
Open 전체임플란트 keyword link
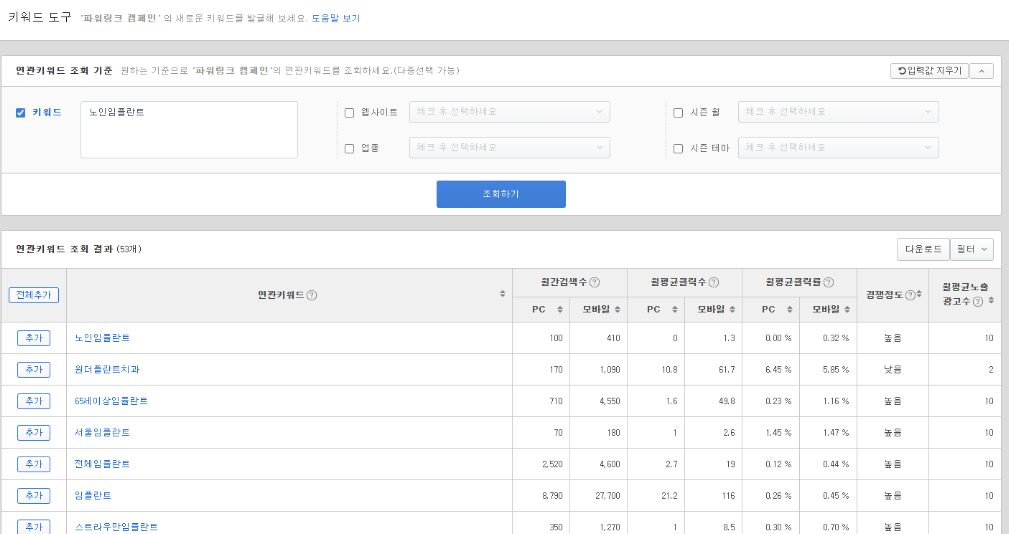coord(102,464)
